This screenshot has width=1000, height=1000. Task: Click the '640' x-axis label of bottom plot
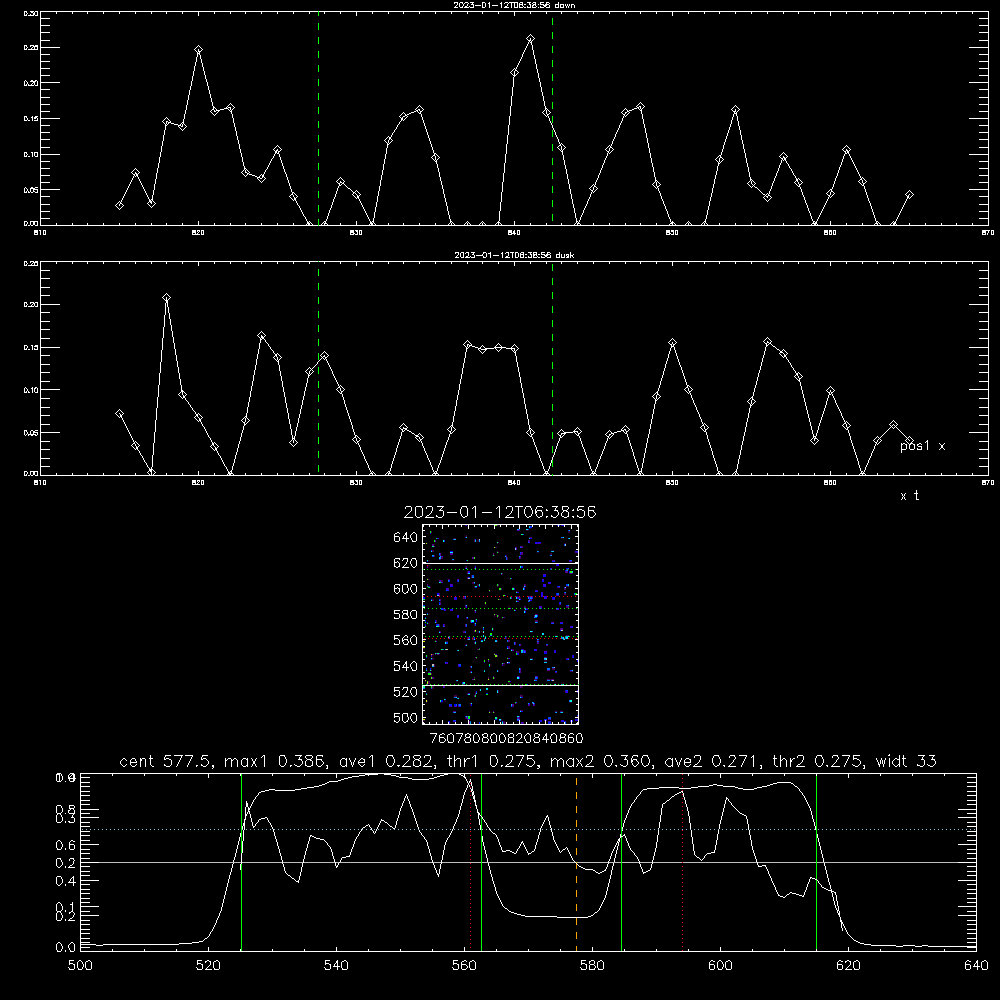tap(976, 966)
